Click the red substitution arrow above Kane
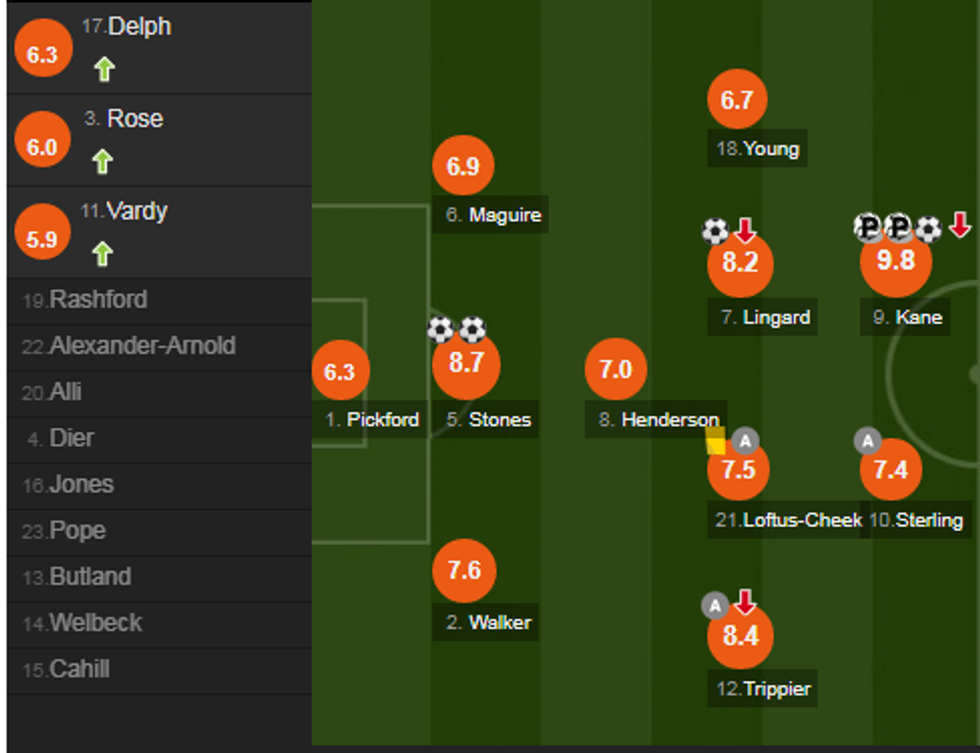The height and width of the screenshot is (753, 980). click(960, 226)
